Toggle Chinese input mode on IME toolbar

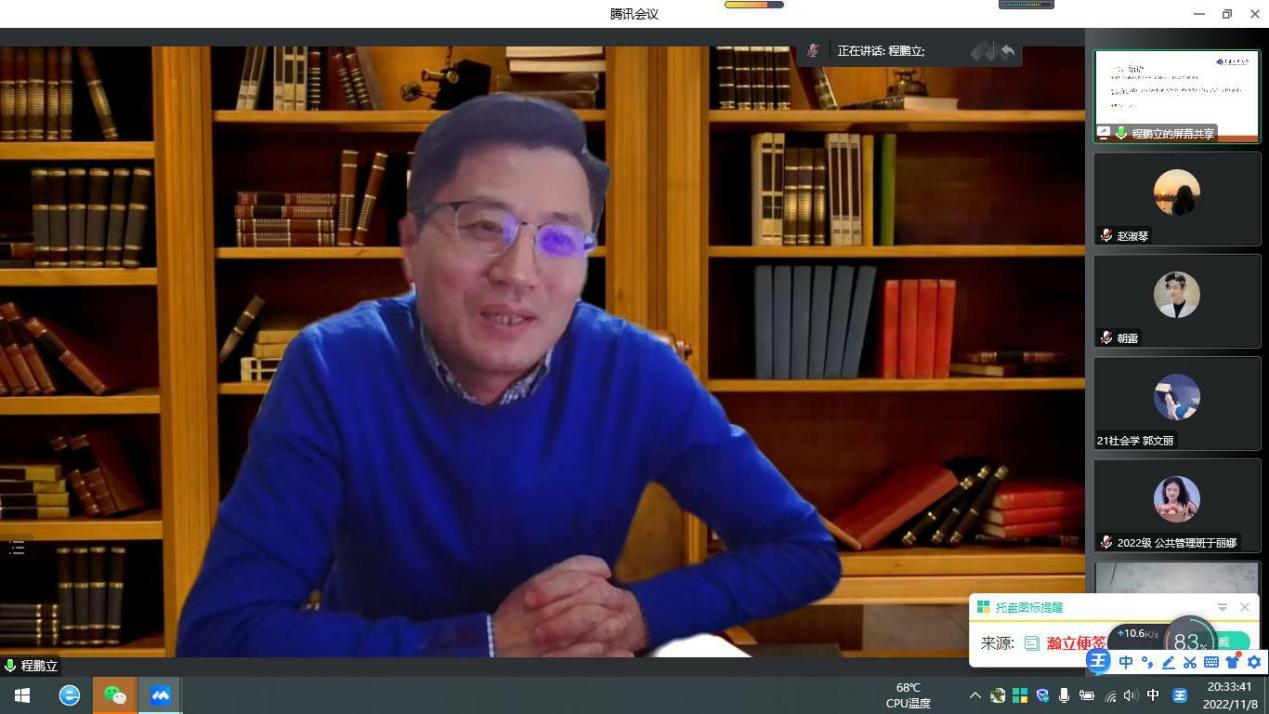pyautogui.click(x=1126, y=662)
